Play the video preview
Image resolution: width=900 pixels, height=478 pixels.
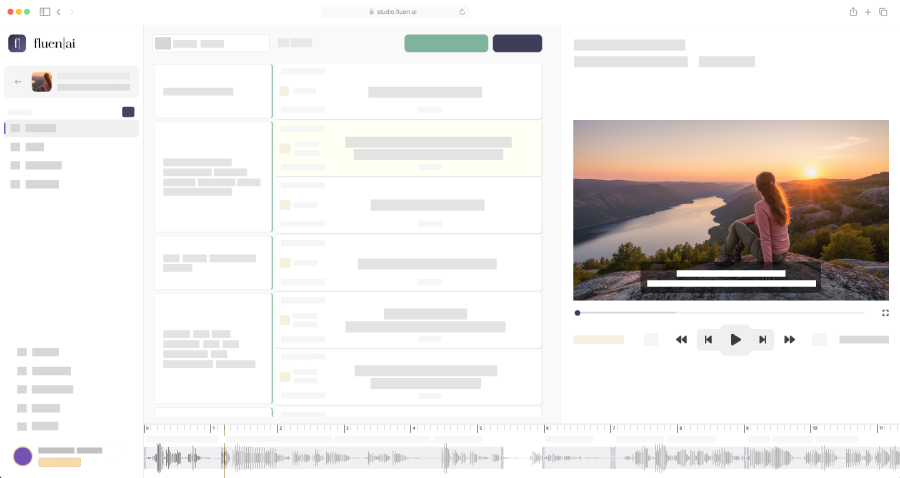coord(735,340)
